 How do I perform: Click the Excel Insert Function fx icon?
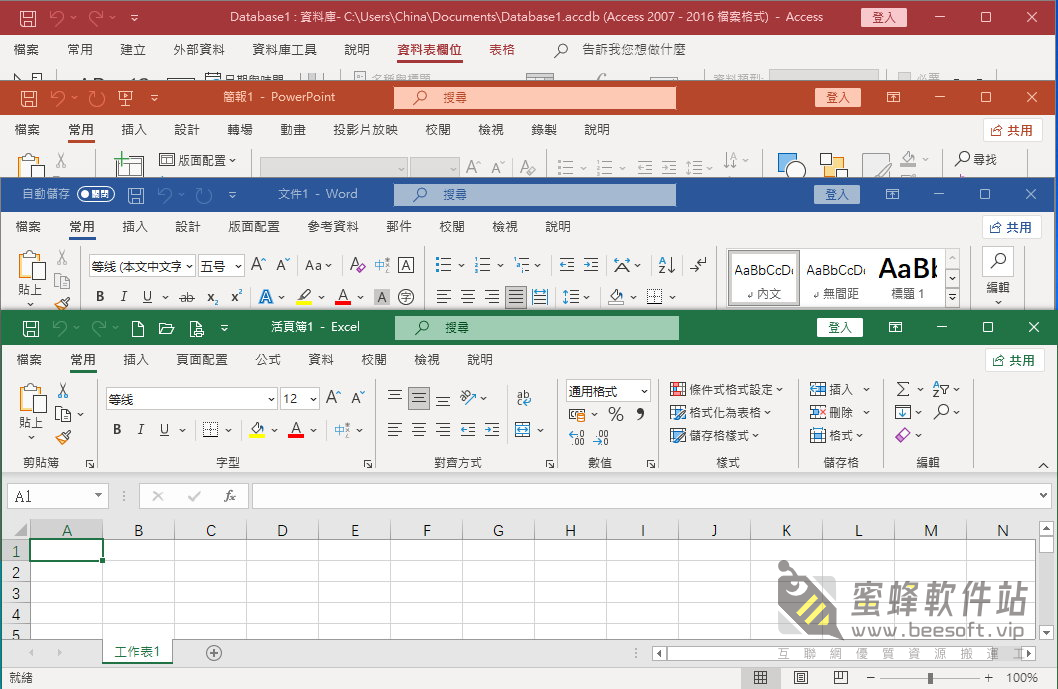229,496
